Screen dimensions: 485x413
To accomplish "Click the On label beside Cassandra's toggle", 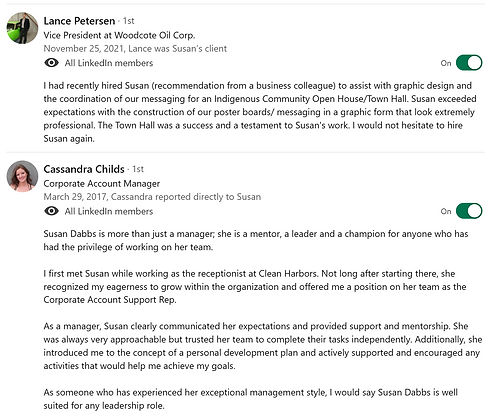I will 446,211.
